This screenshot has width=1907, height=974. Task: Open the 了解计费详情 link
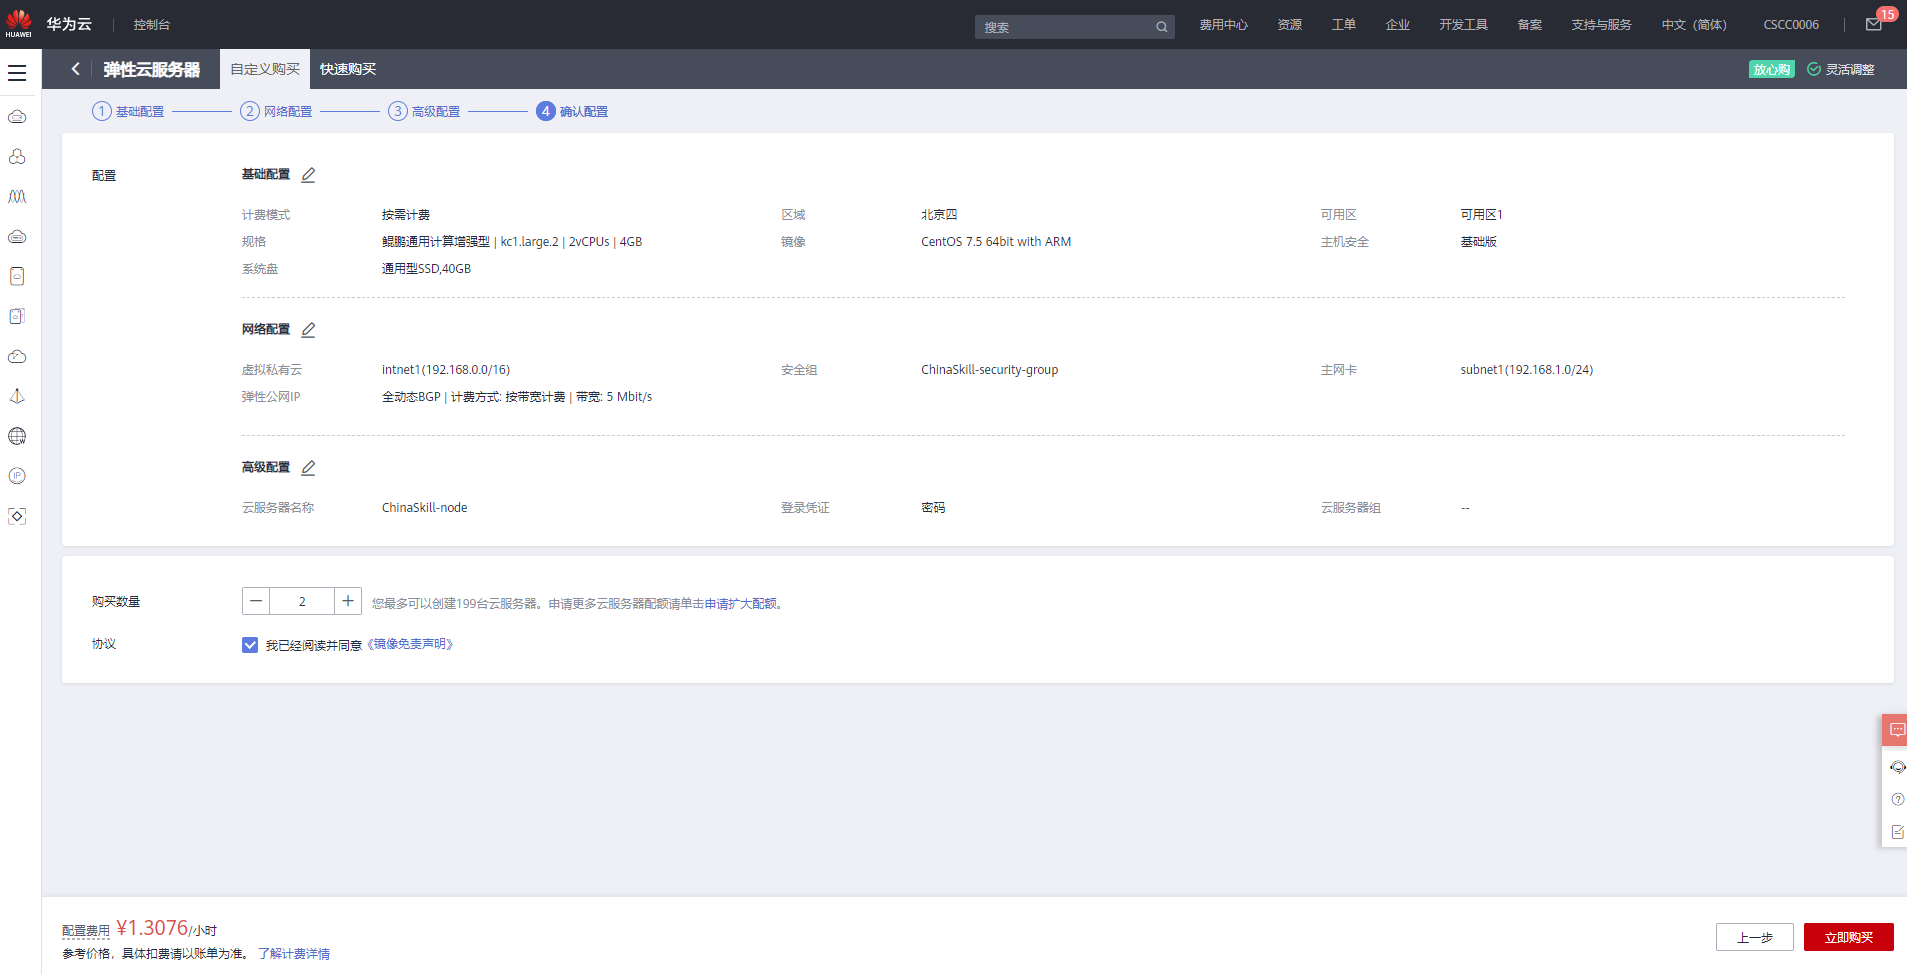(x=294, y=954)
